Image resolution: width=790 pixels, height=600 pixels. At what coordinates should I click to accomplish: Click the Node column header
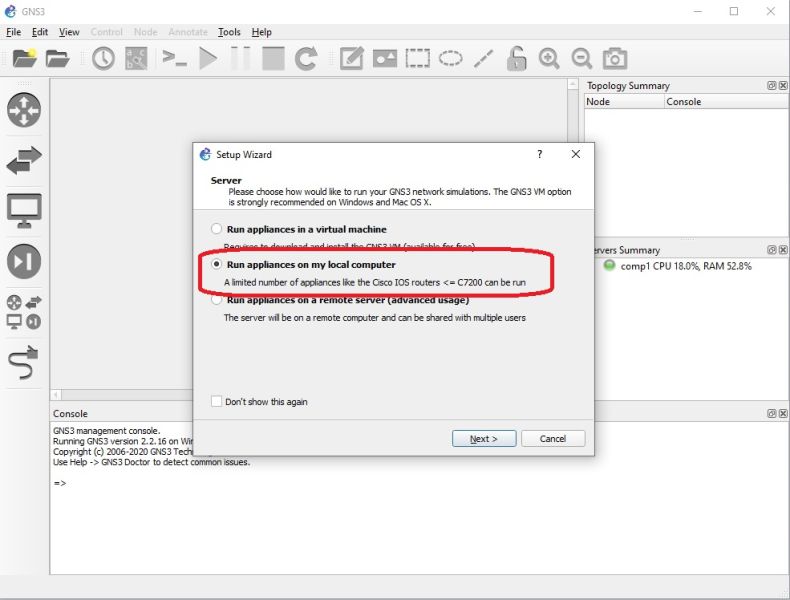pos(624,101)
